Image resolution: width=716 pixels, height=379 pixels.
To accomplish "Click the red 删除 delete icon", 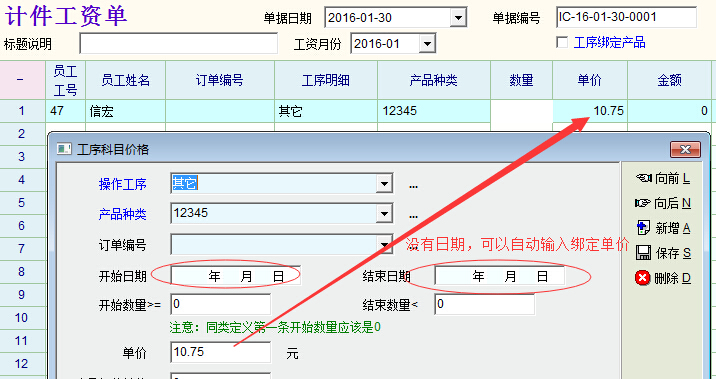I will (x=642, y=278).
